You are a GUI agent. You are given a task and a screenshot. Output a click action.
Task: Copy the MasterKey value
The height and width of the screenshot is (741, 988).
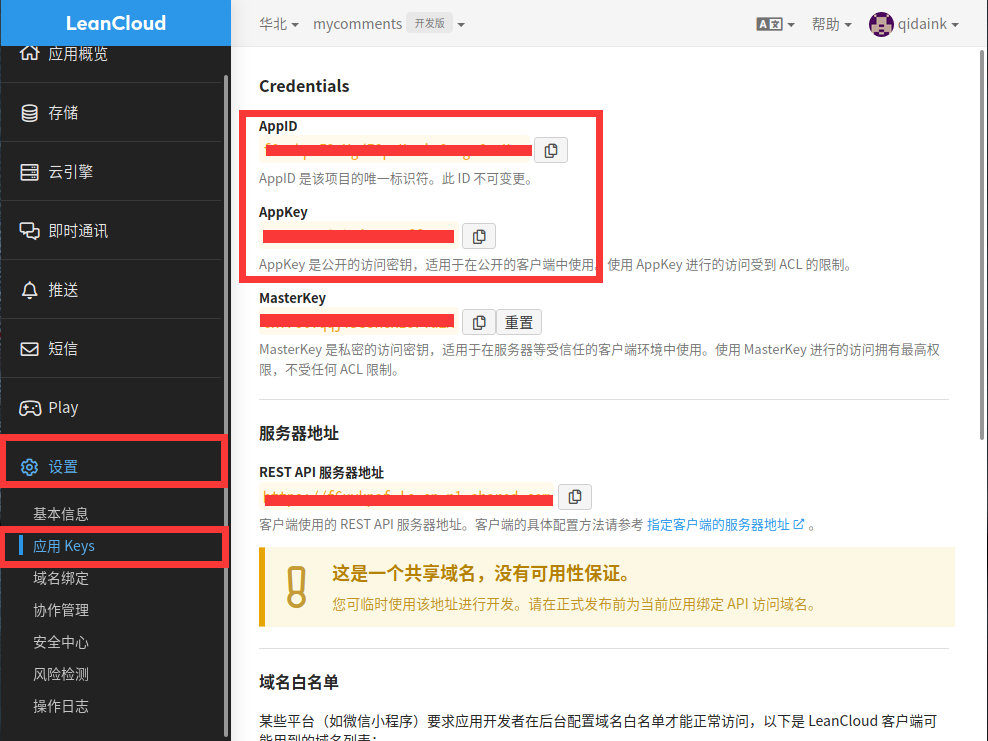pyautogui.click(x=479, y=322)
